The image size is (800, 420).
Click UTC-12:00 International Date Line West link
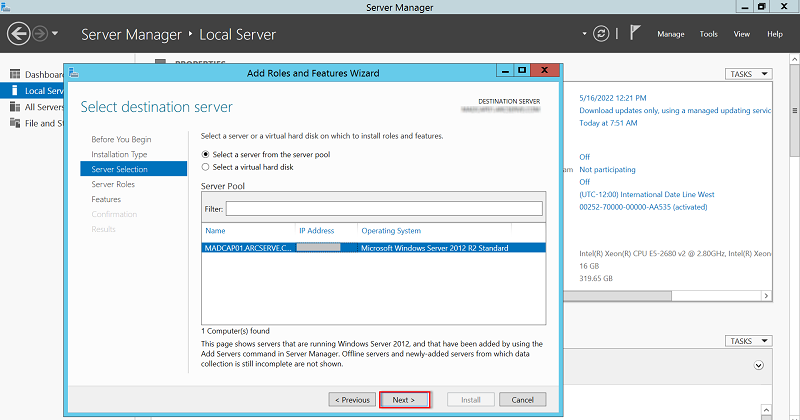pos(646,194)
